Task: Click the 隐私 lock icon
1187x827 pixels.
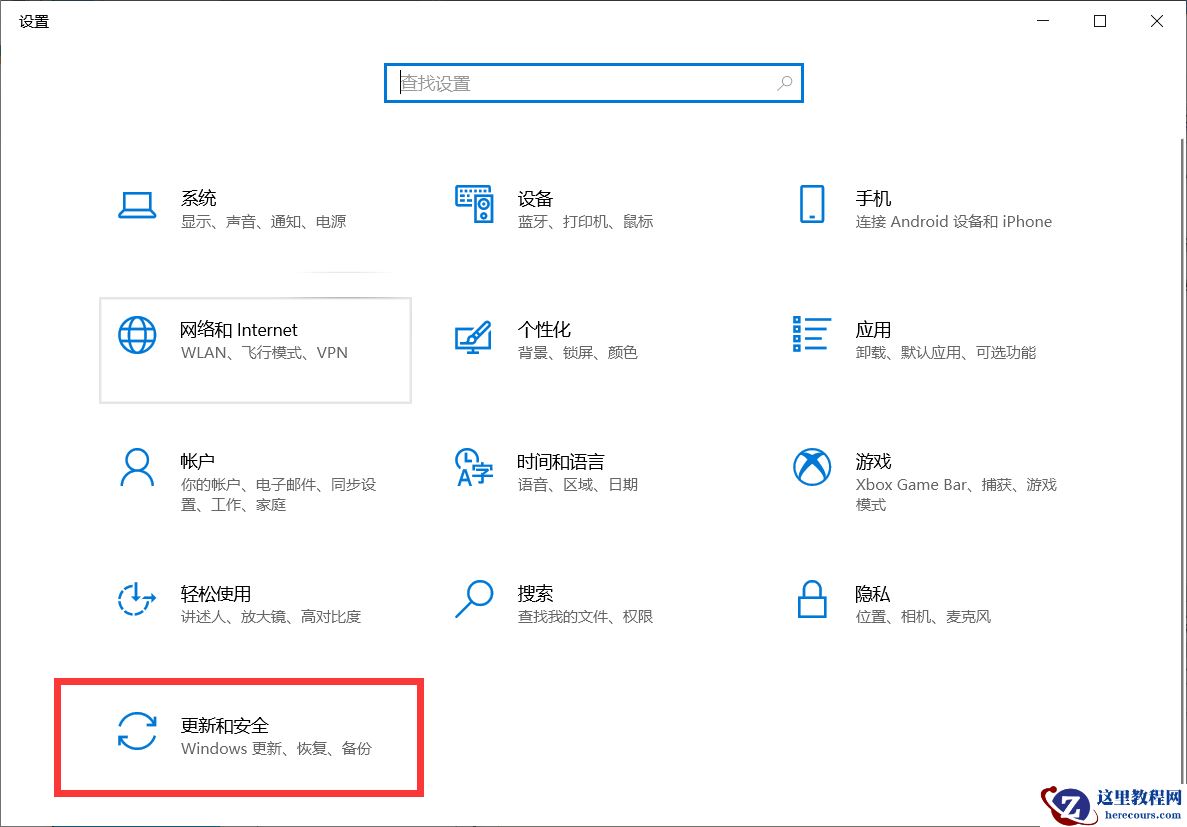Action: tap(812, 599)
